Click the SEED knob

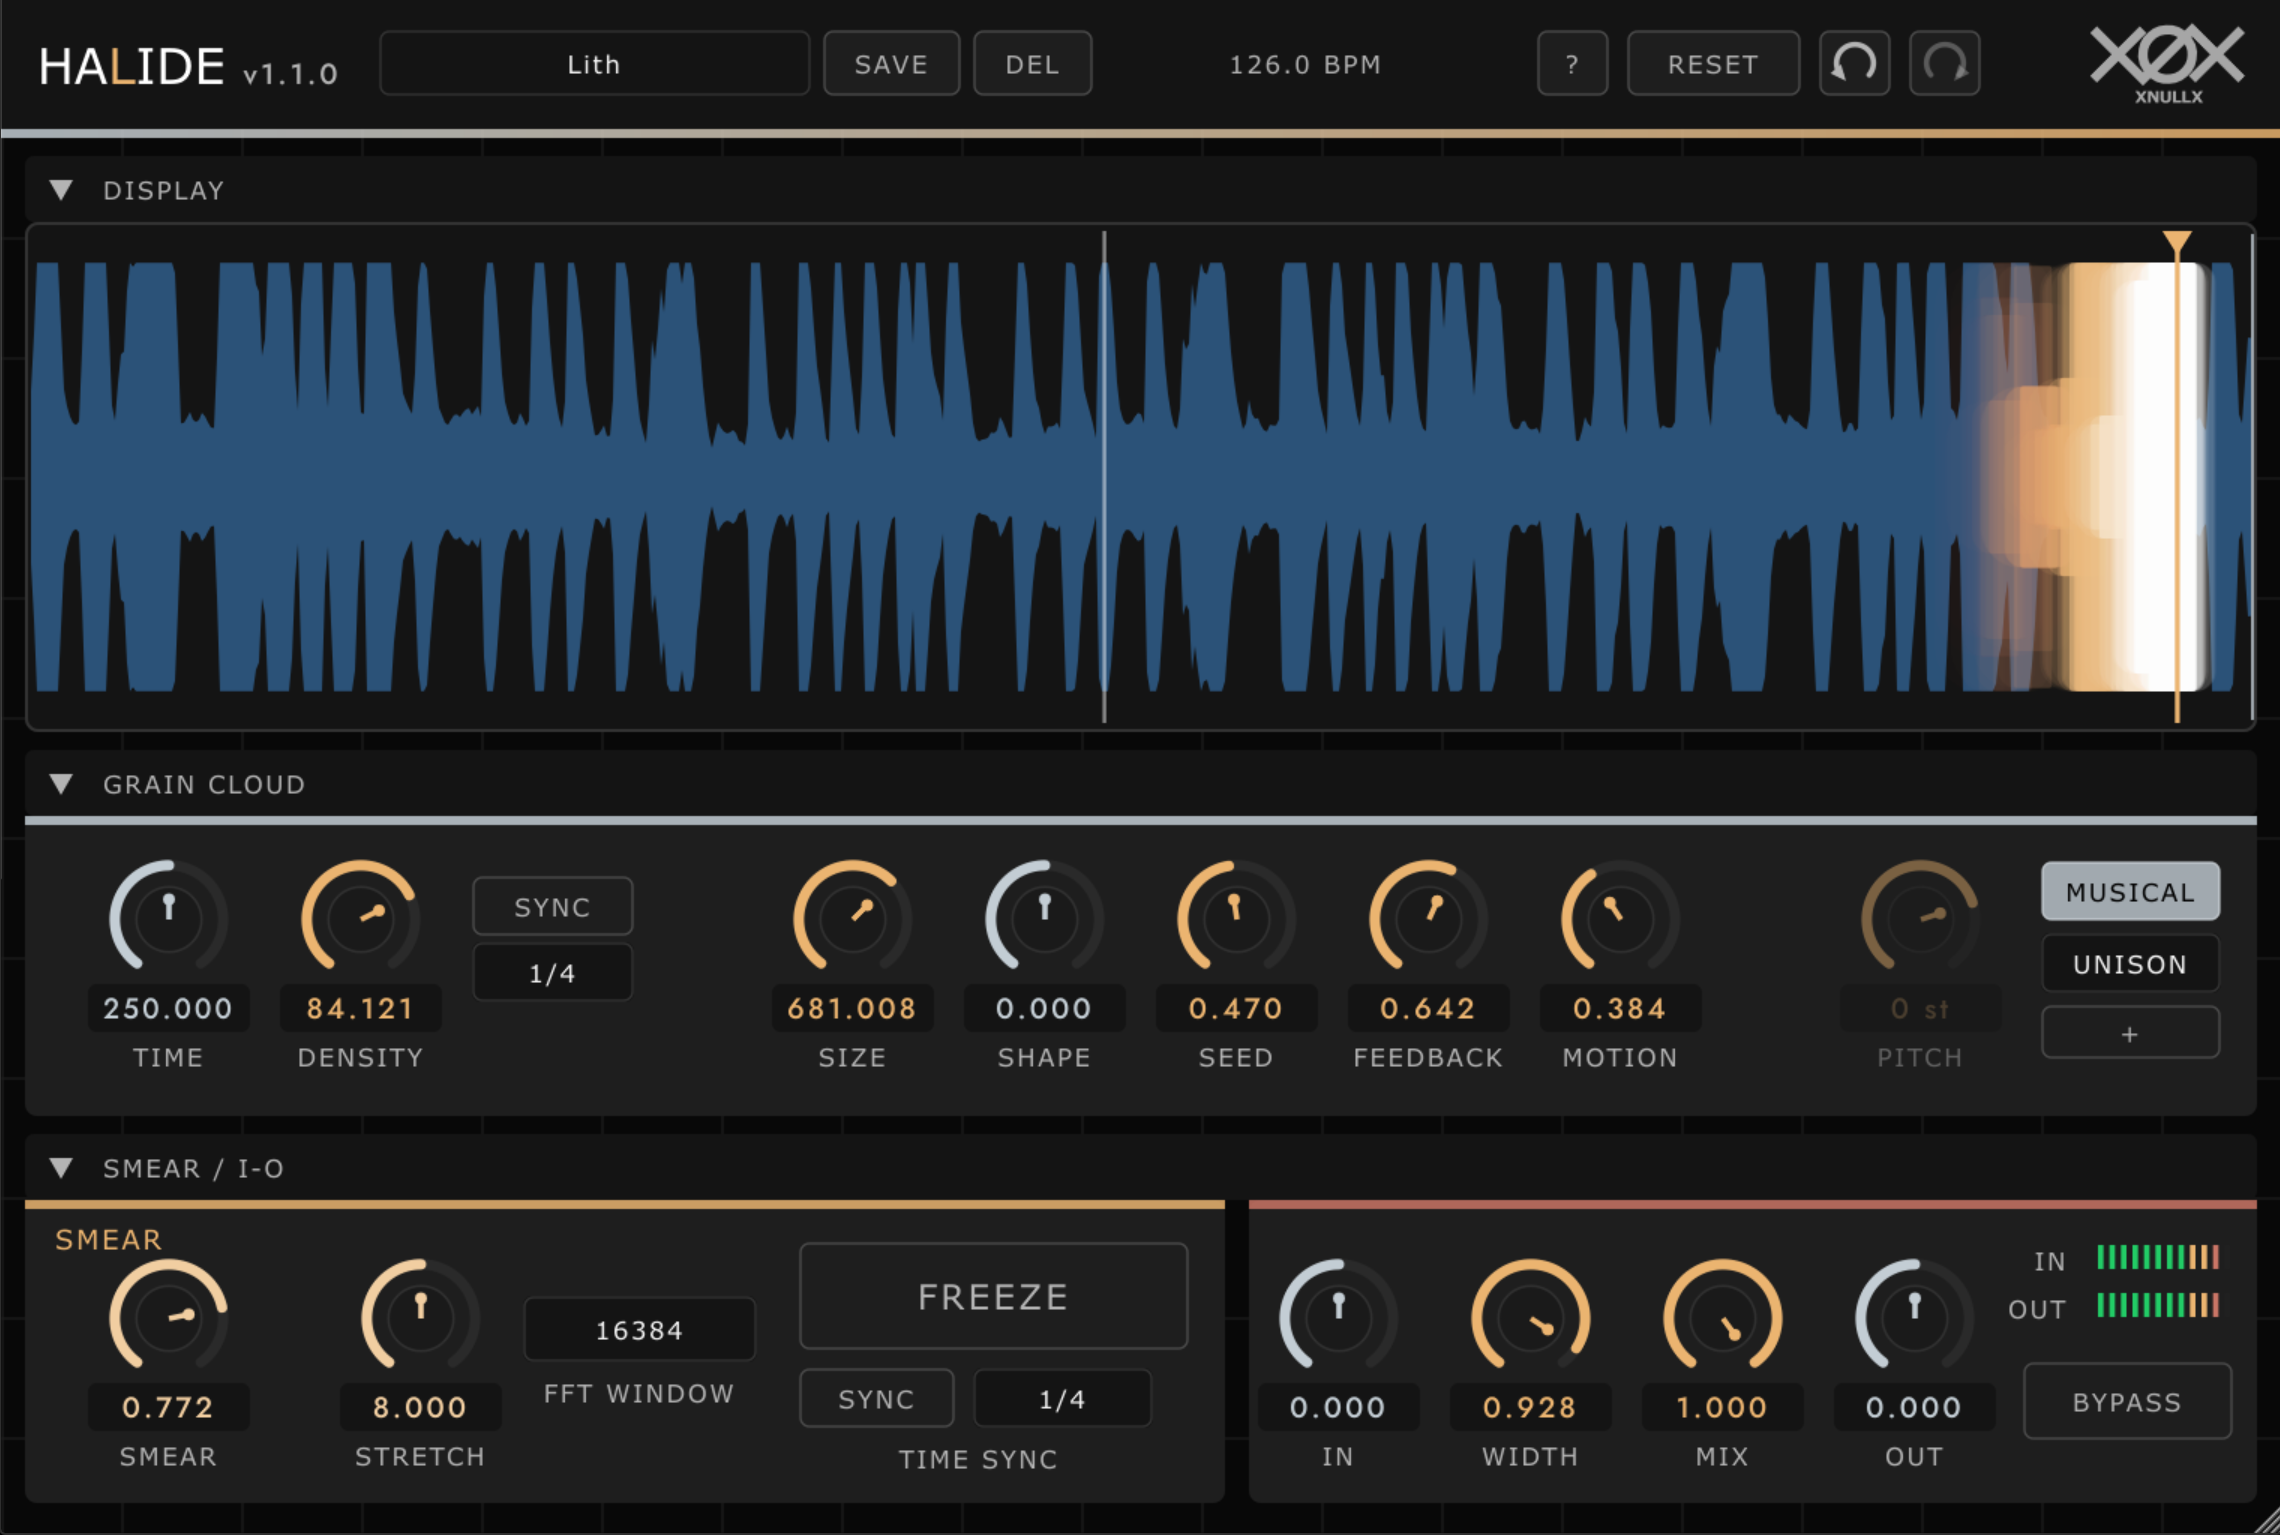coord(1236,916)
